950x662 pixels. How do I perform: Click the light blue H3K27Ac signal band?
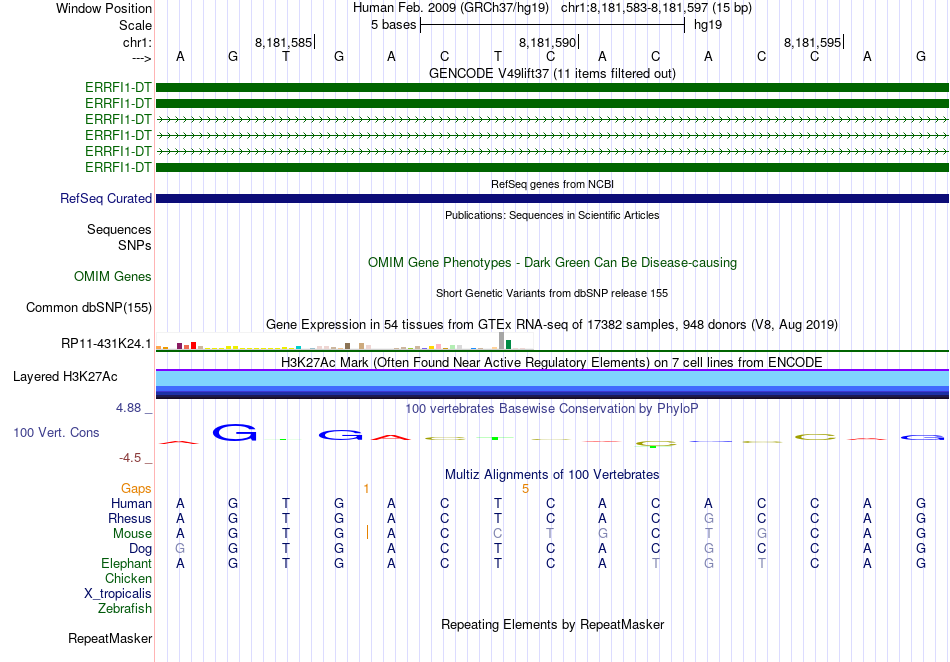[x=552, y=379]
